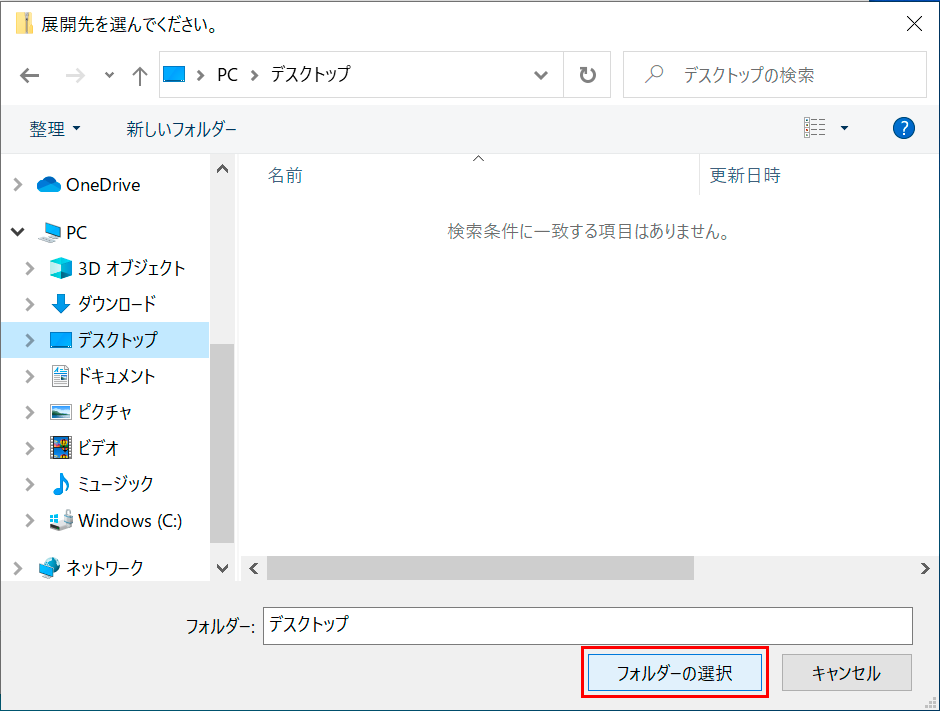Viewport: 940px width, 711px height.
Task: Sort by the 名前 column header
Action: [285, 176]
